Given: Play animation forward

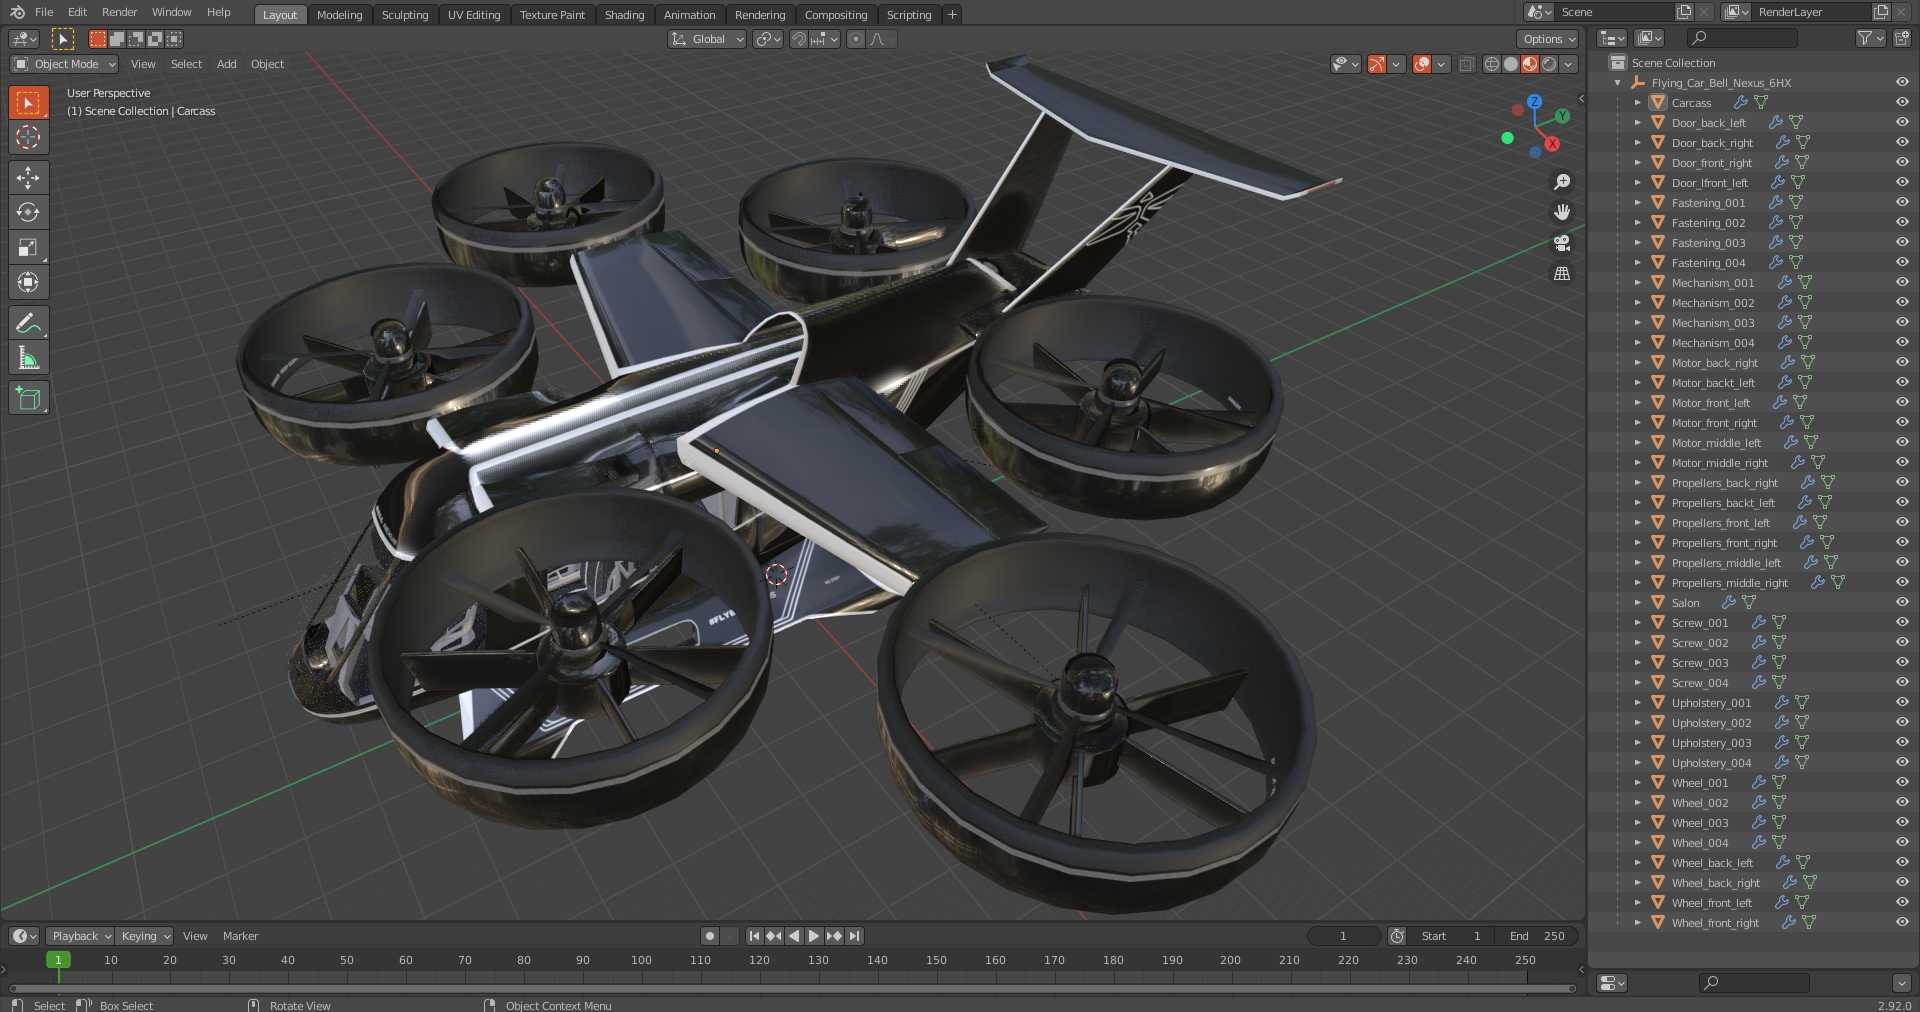Looking at the screenshot, I should [x=813, y=936].
